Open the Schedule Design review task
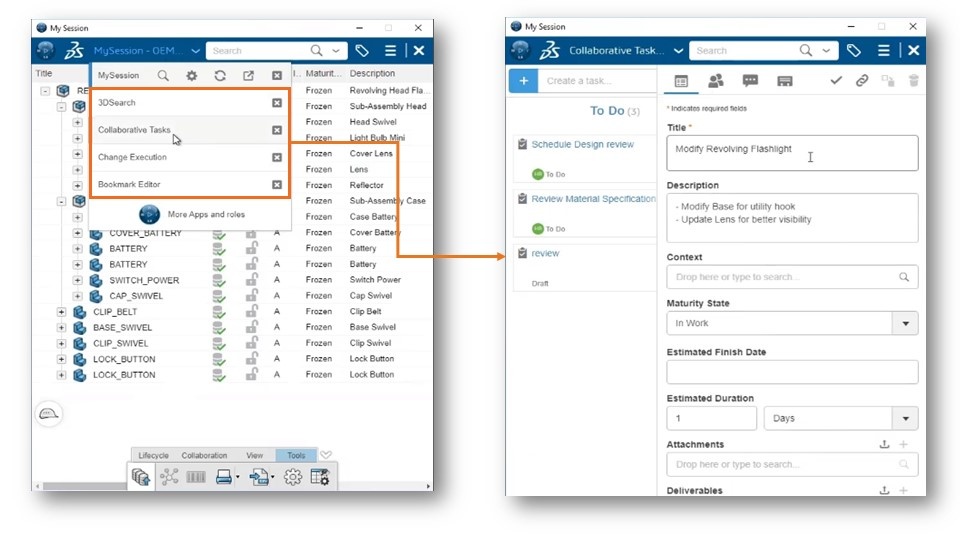 pyautogui.click(x=582, y=144)
